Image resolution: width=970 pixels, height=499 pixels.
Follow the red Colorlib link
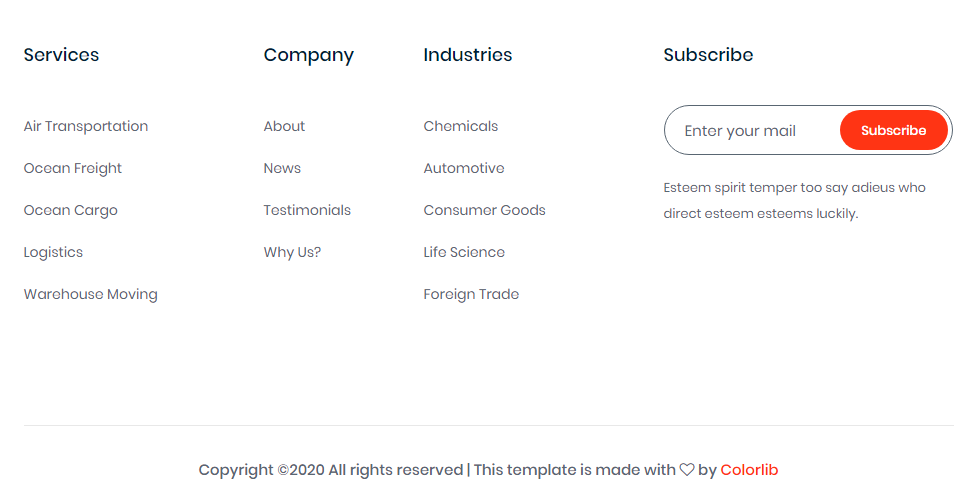click(x=749, y=470)
